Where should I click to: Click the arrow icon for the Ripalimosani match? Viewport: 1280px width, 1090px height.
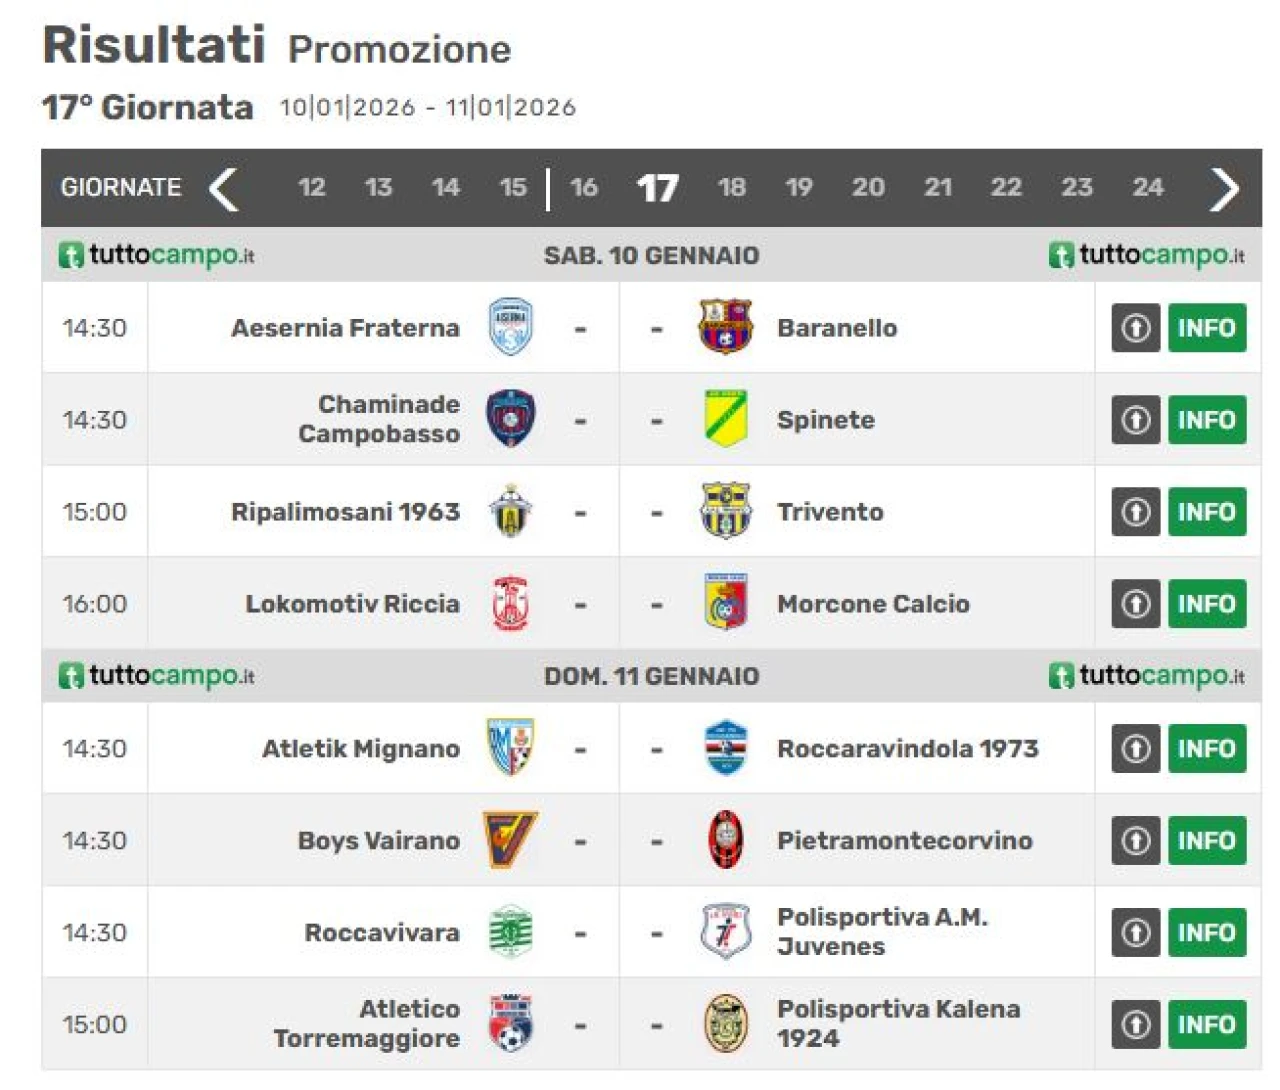click(x=1135, y=511)
